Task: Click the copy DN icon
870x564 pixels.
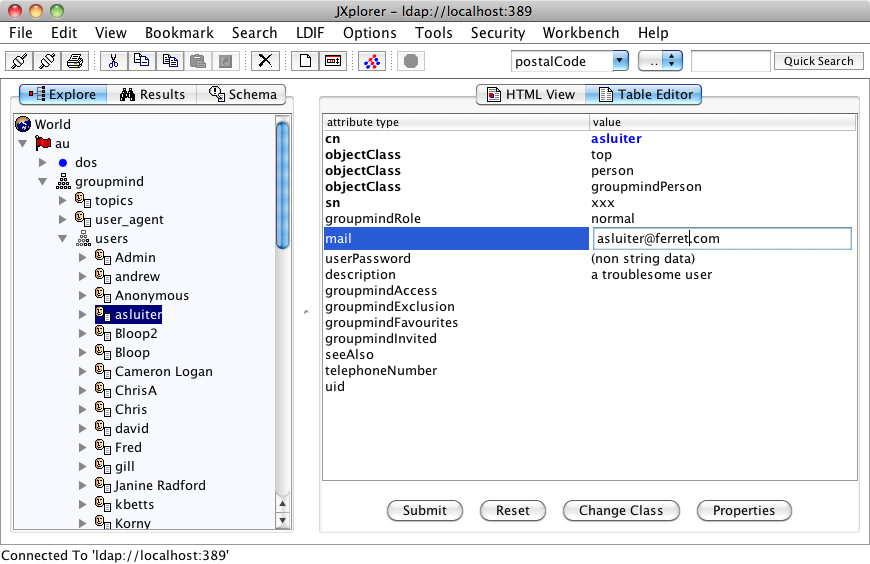Action: click(170, 61)
